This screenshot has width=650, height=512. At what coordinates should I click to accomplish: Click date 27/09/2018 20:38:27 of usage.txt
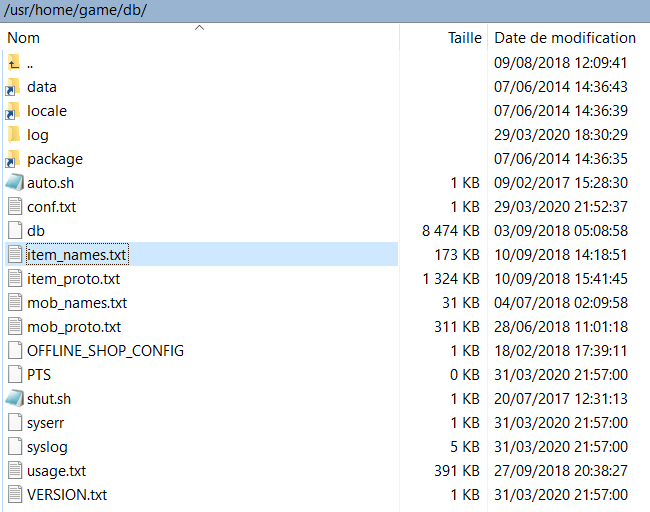561,471
